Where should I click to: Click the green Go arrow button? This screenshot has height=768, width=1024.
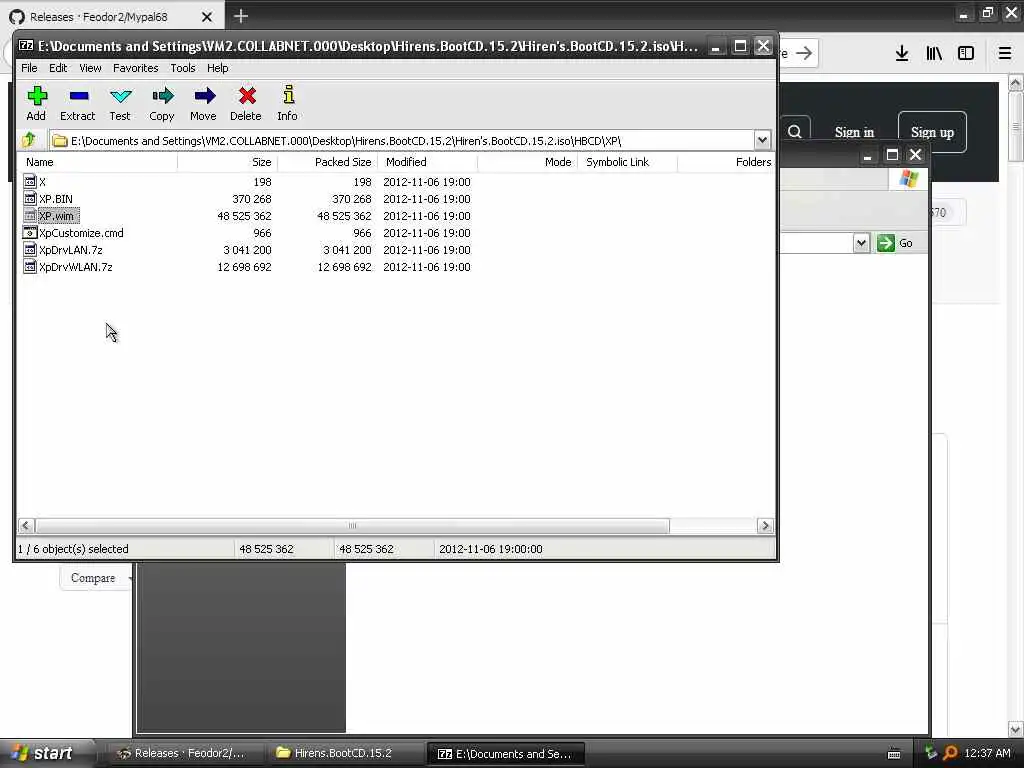click(x=886, y=243)
